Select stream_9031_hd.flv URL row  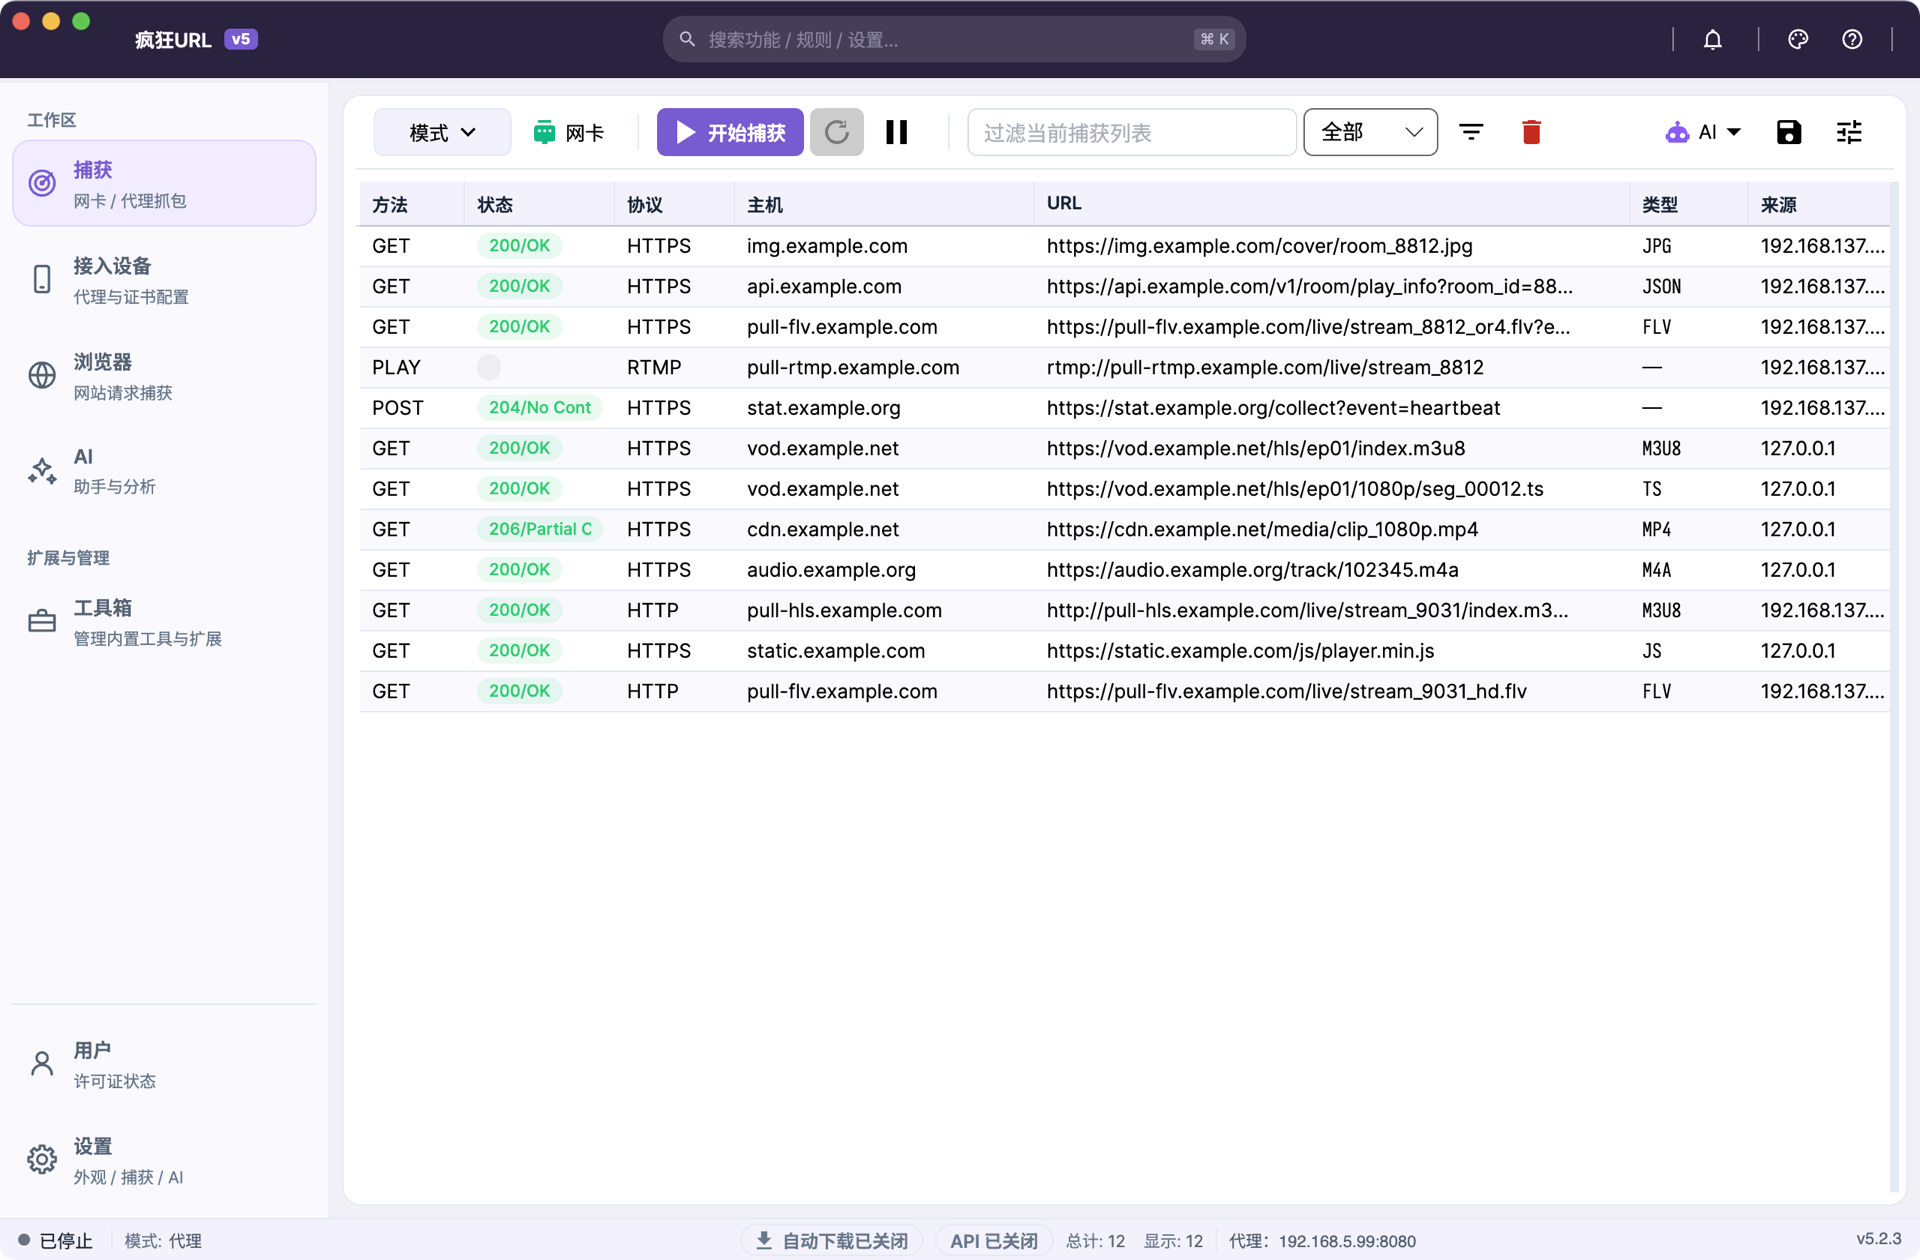[1124, 691]
